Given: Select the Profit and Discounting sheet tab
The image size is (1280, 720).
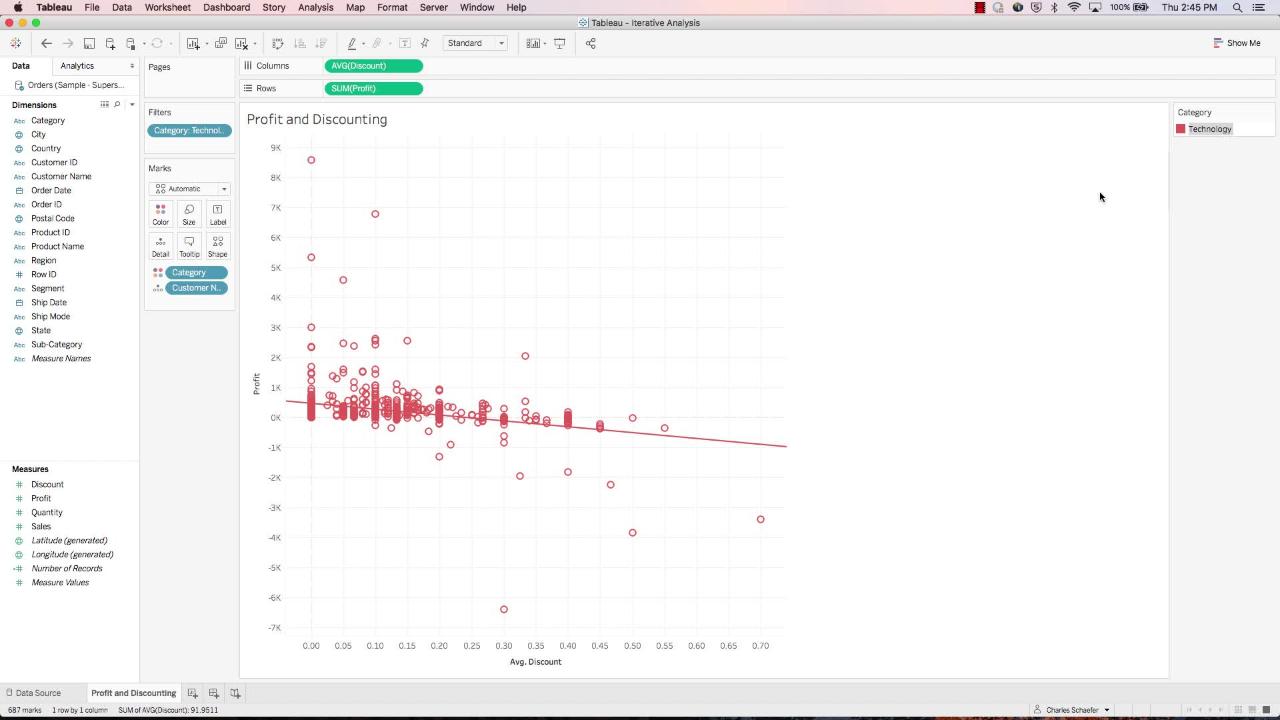Looking at the screenshot, I should pyautogui.click(x=133, y=693).
